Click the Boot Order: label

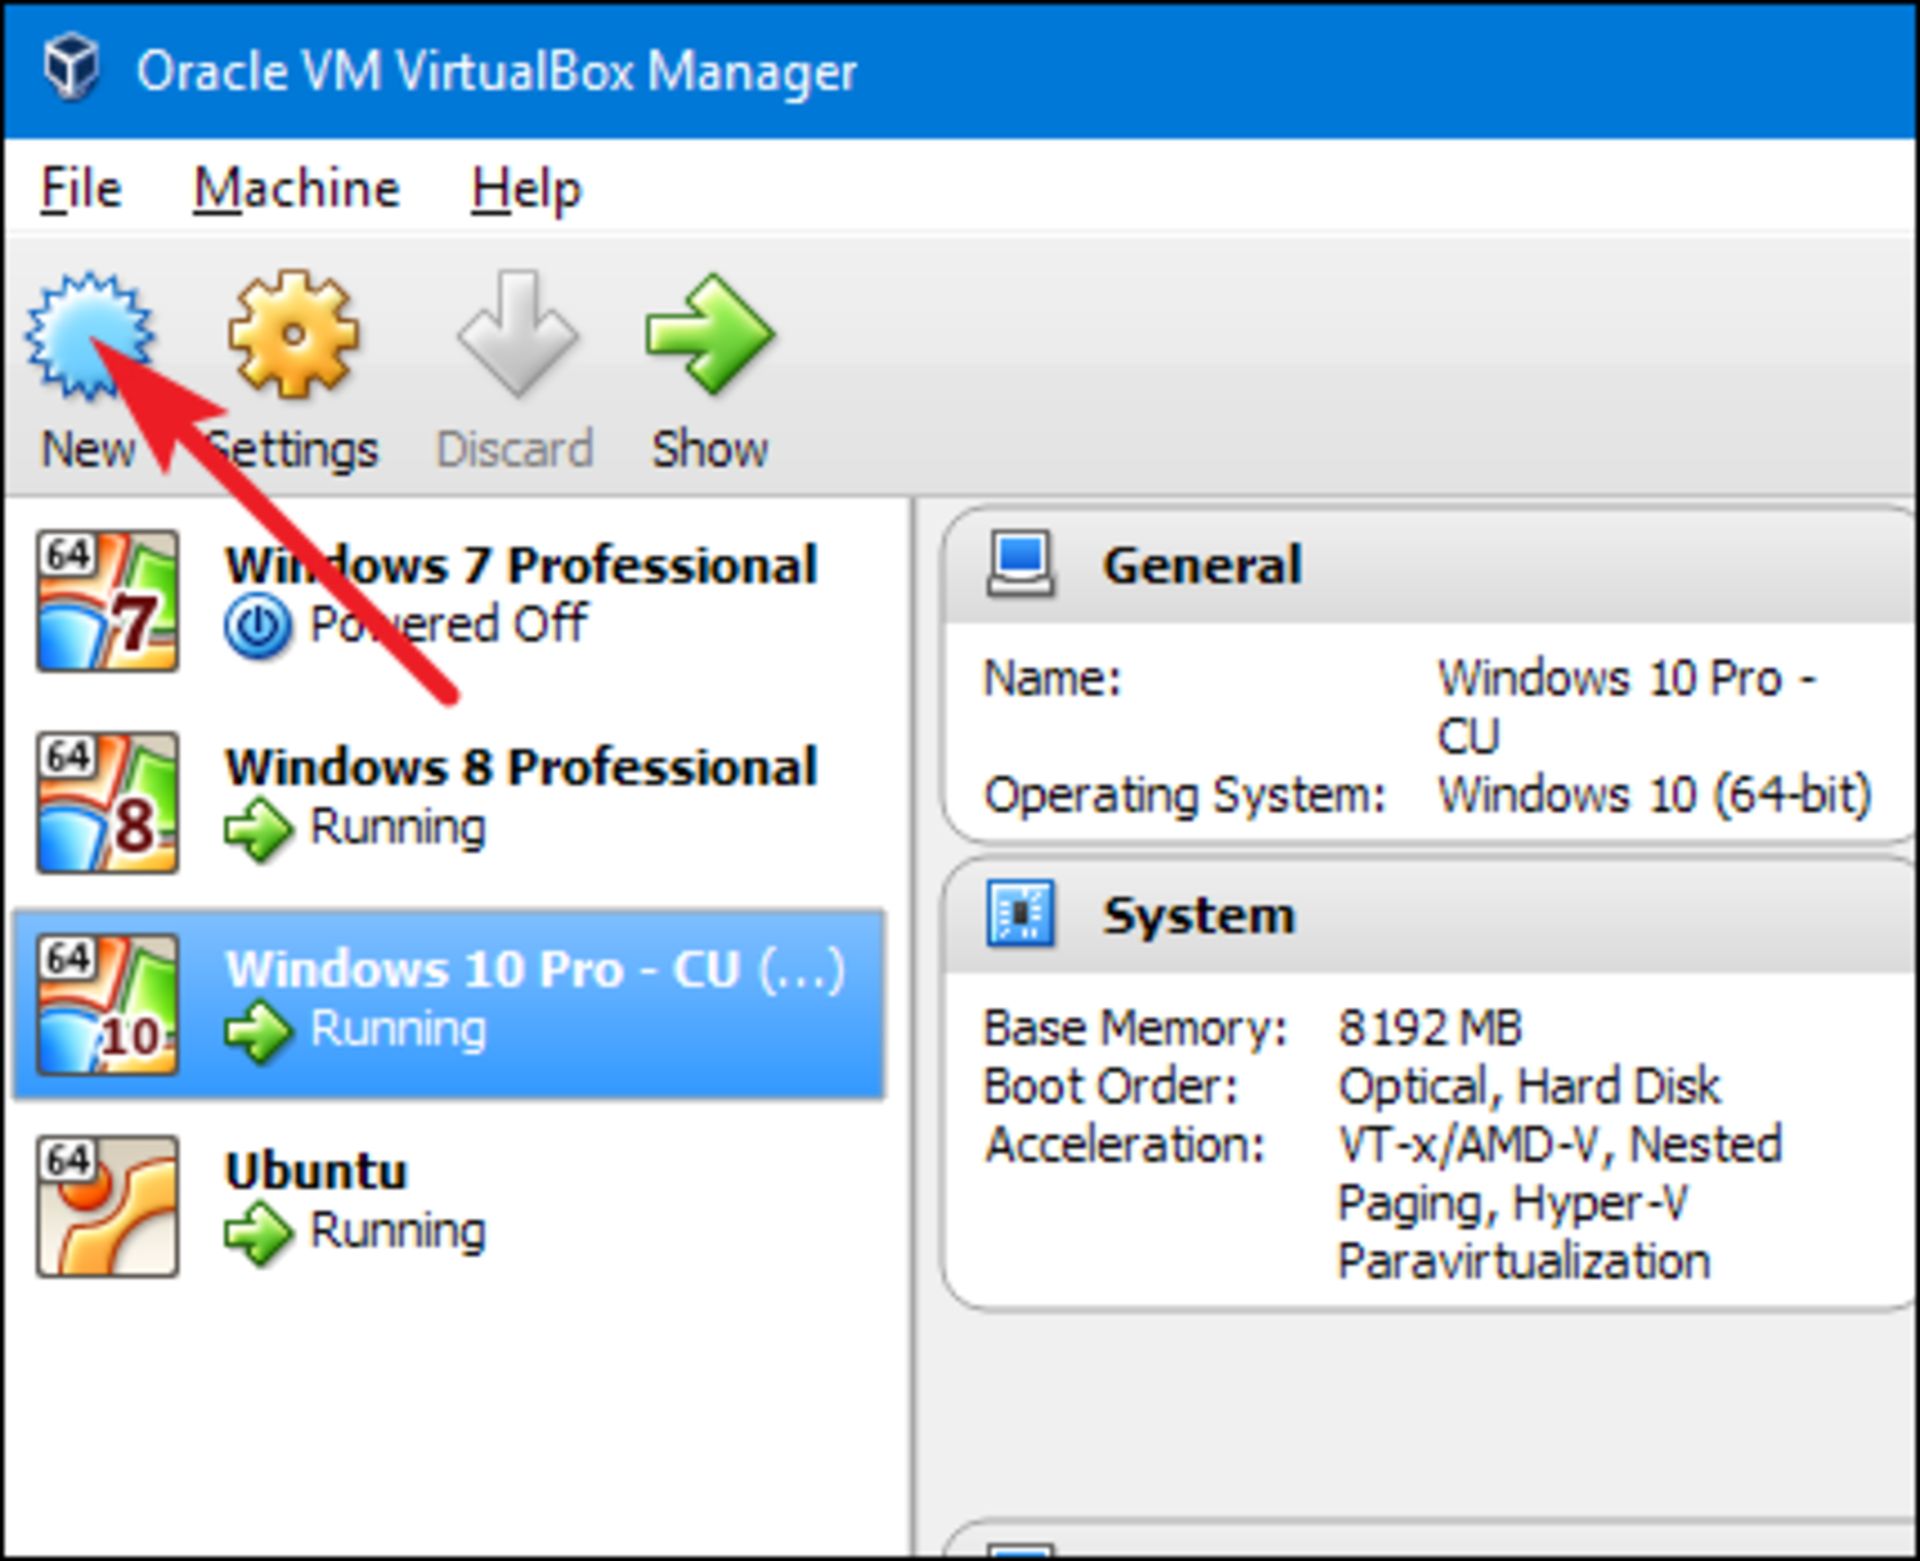pos(1111,1086)
